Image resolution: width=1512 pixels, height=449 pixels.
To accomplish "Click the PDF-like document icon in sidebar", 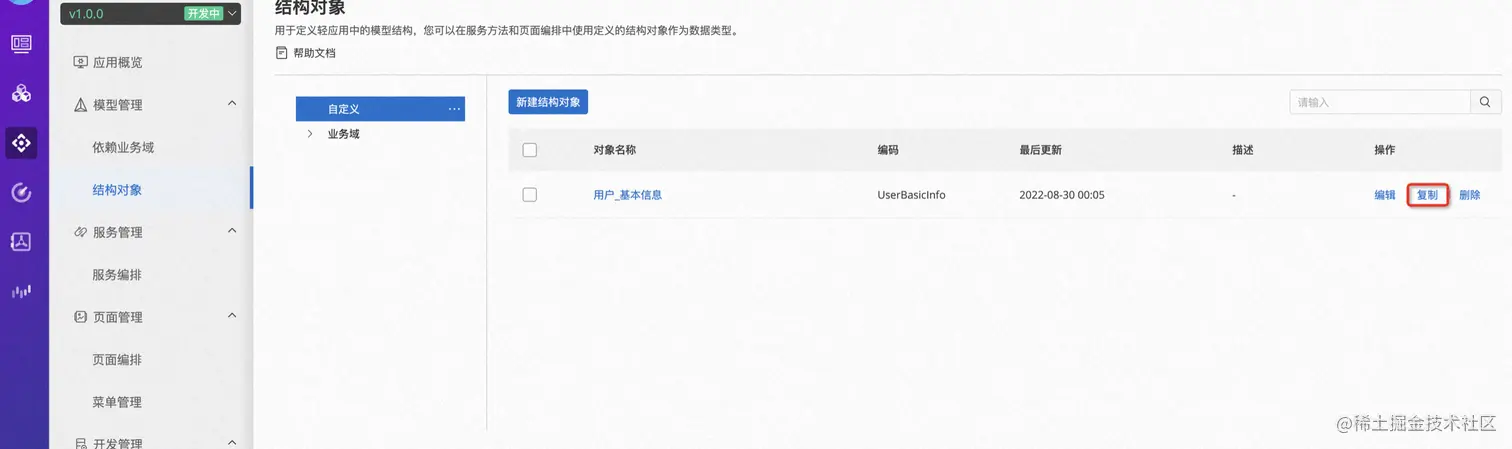I will (21, 241).
